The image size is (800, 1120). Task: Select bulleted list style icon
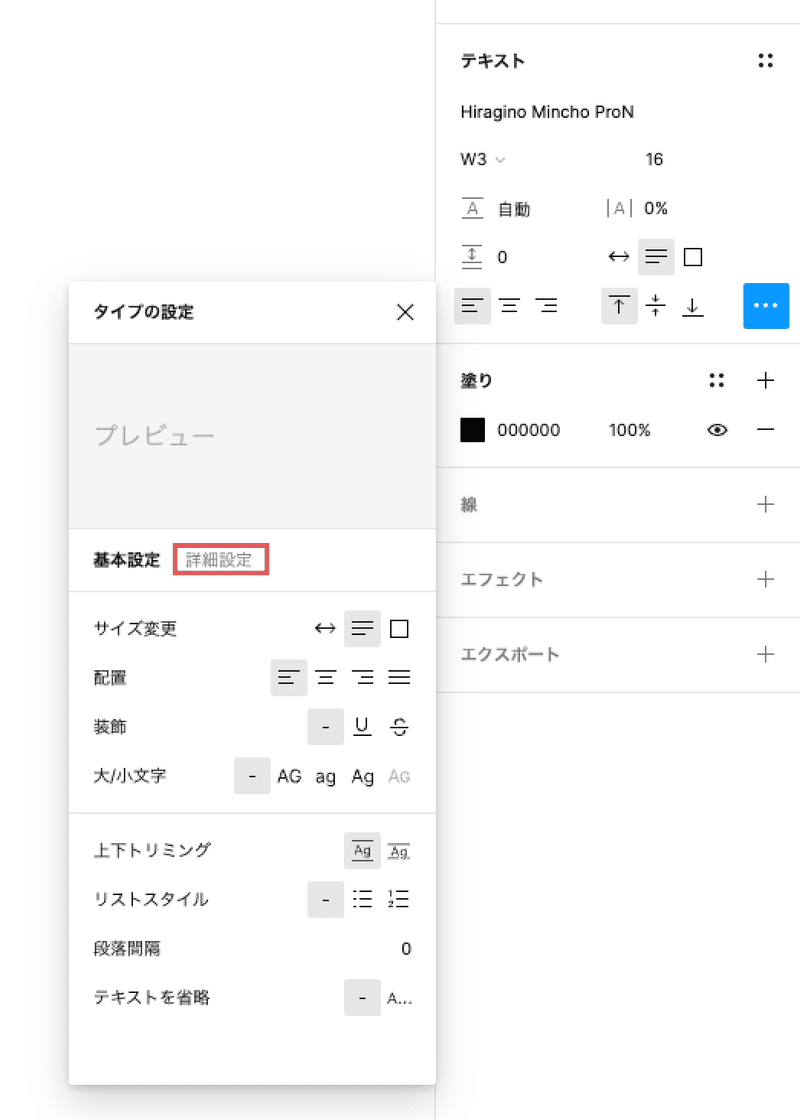[x=362, y=899]
